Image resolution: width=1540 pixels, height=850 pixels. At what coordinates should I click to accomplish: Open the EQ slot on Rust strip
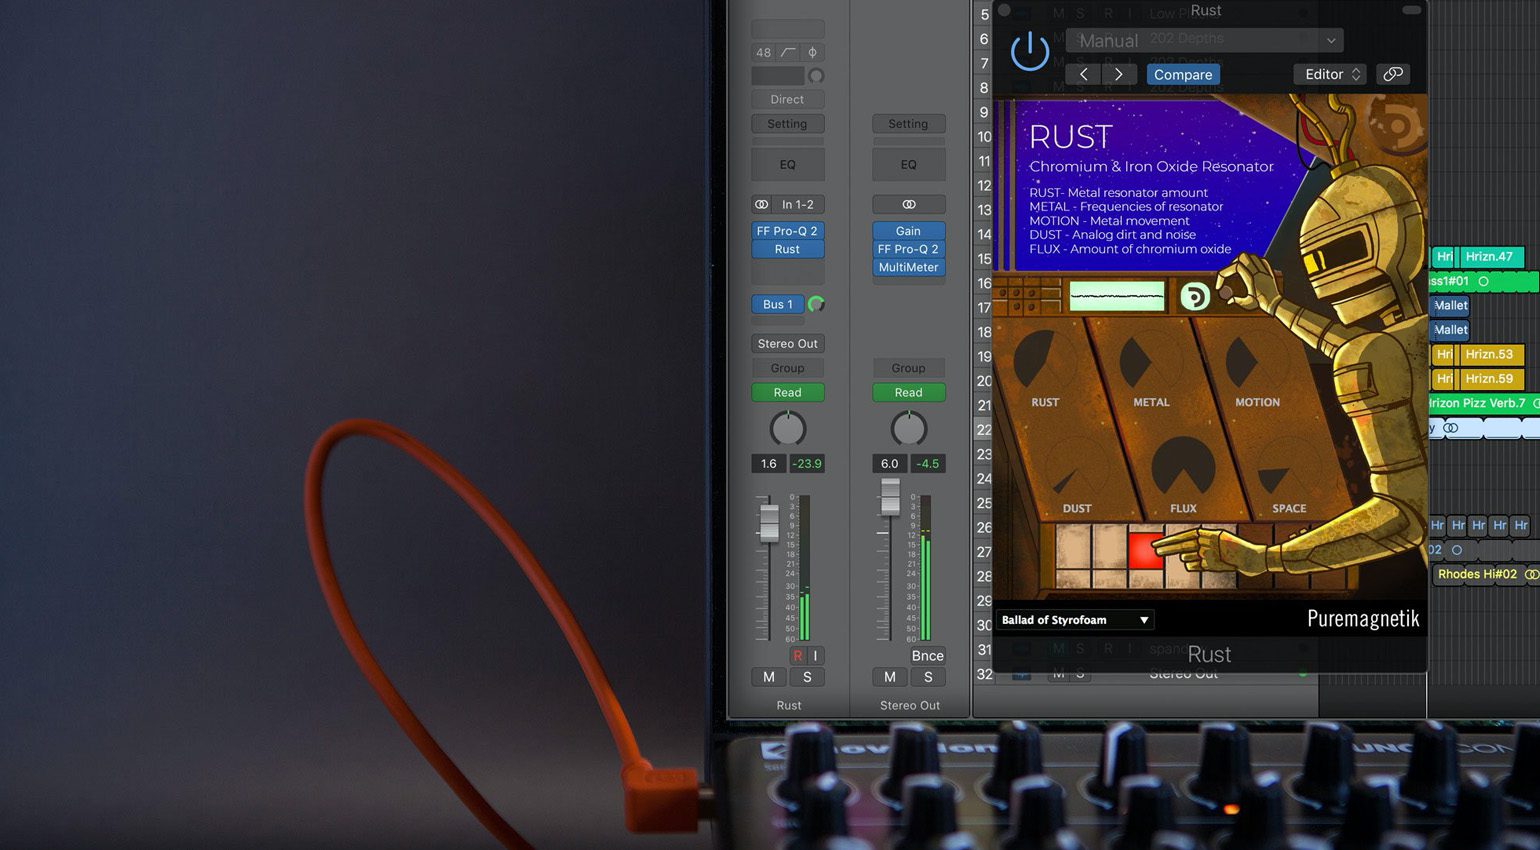(787, 165)
